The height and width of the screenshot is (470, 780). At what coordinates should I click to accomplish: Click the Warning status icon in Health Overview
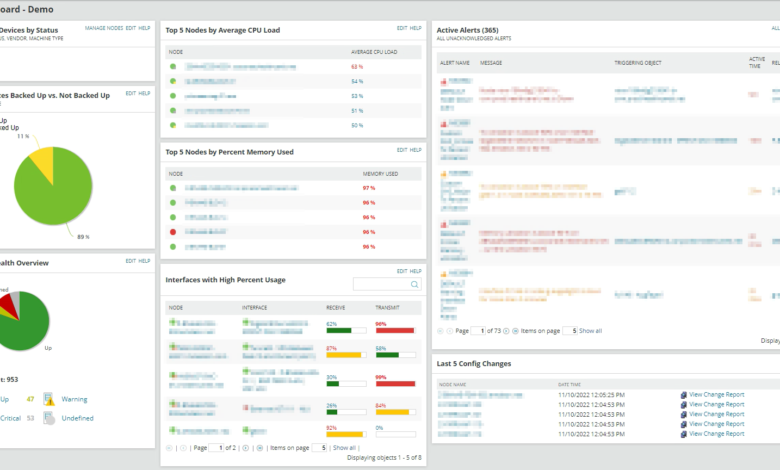pos(49,399)
